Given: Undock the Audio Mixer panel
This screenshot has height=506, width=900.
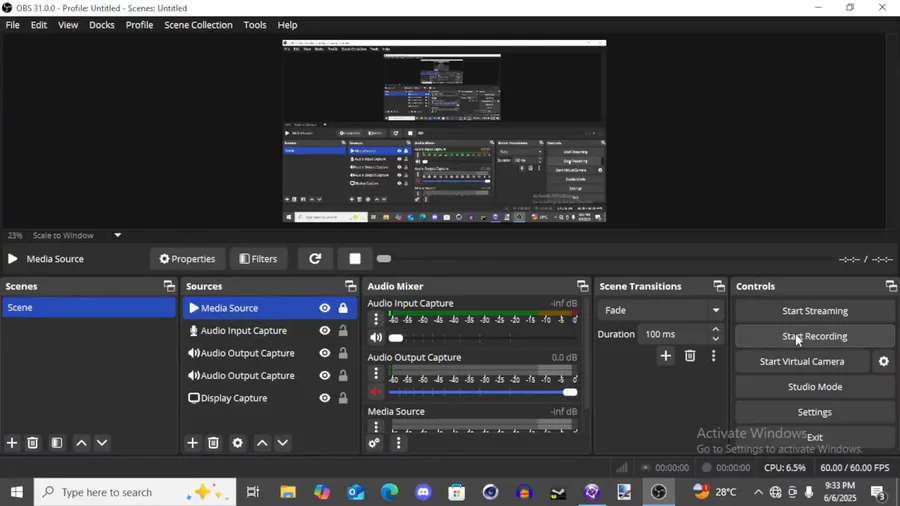Looking at the screenshot, I should (x=583, y=286).
